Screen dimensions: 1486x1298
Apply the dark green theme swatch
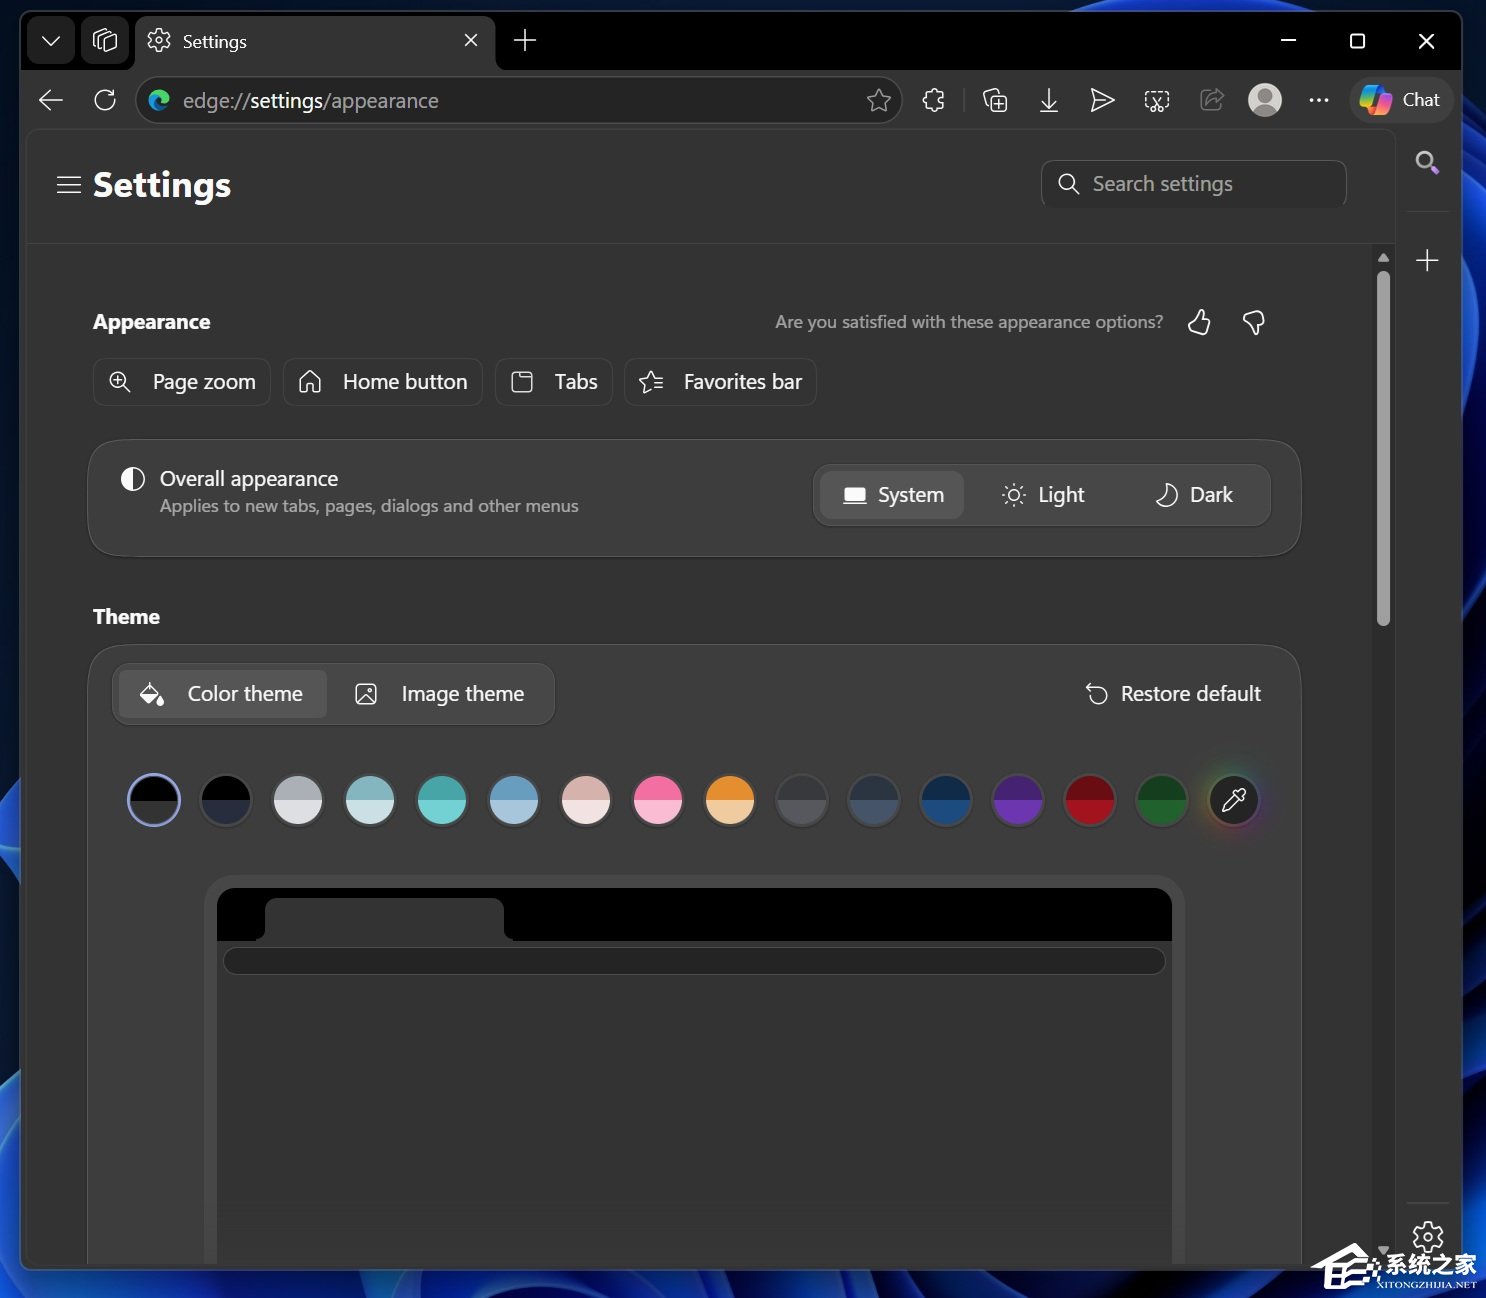click(x=1162, y=800)
